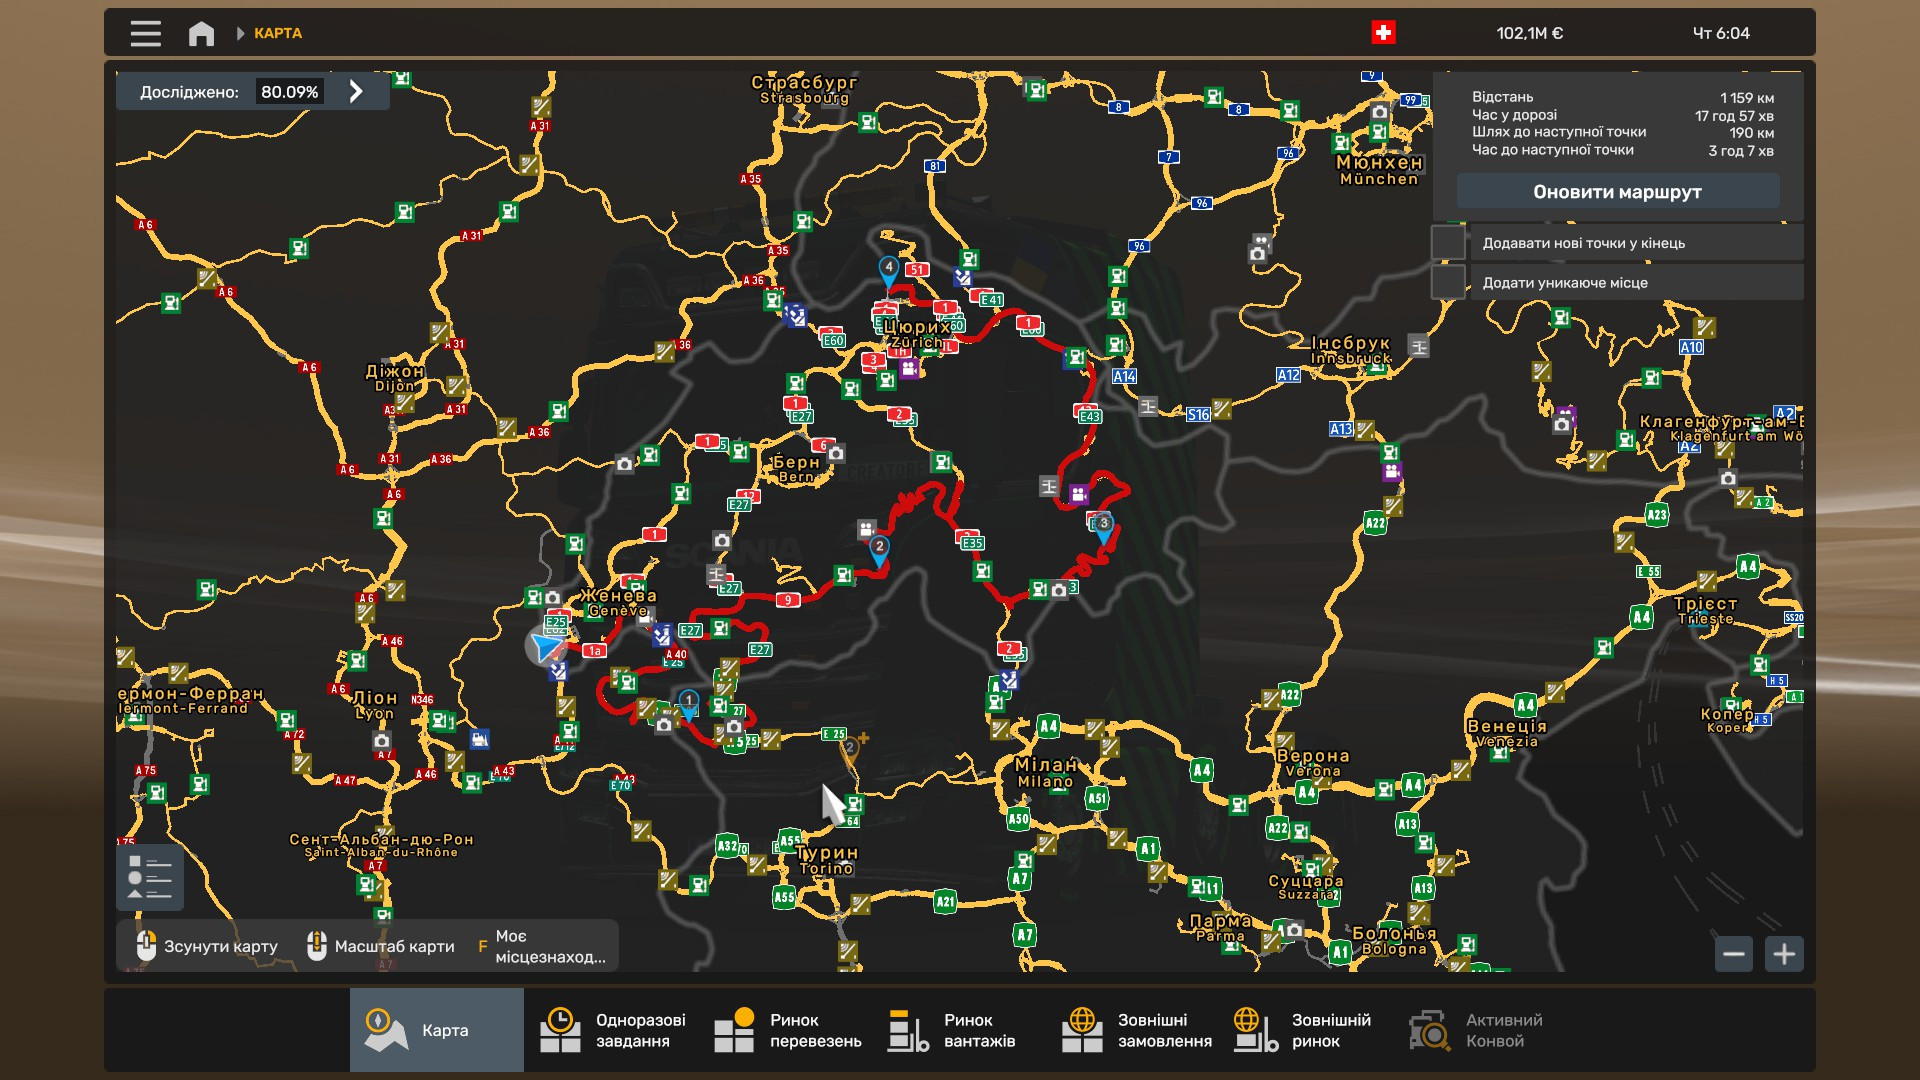
Task: Click the purple viewpoint icon near Klagenfurt
Action: pos(1567,413)
